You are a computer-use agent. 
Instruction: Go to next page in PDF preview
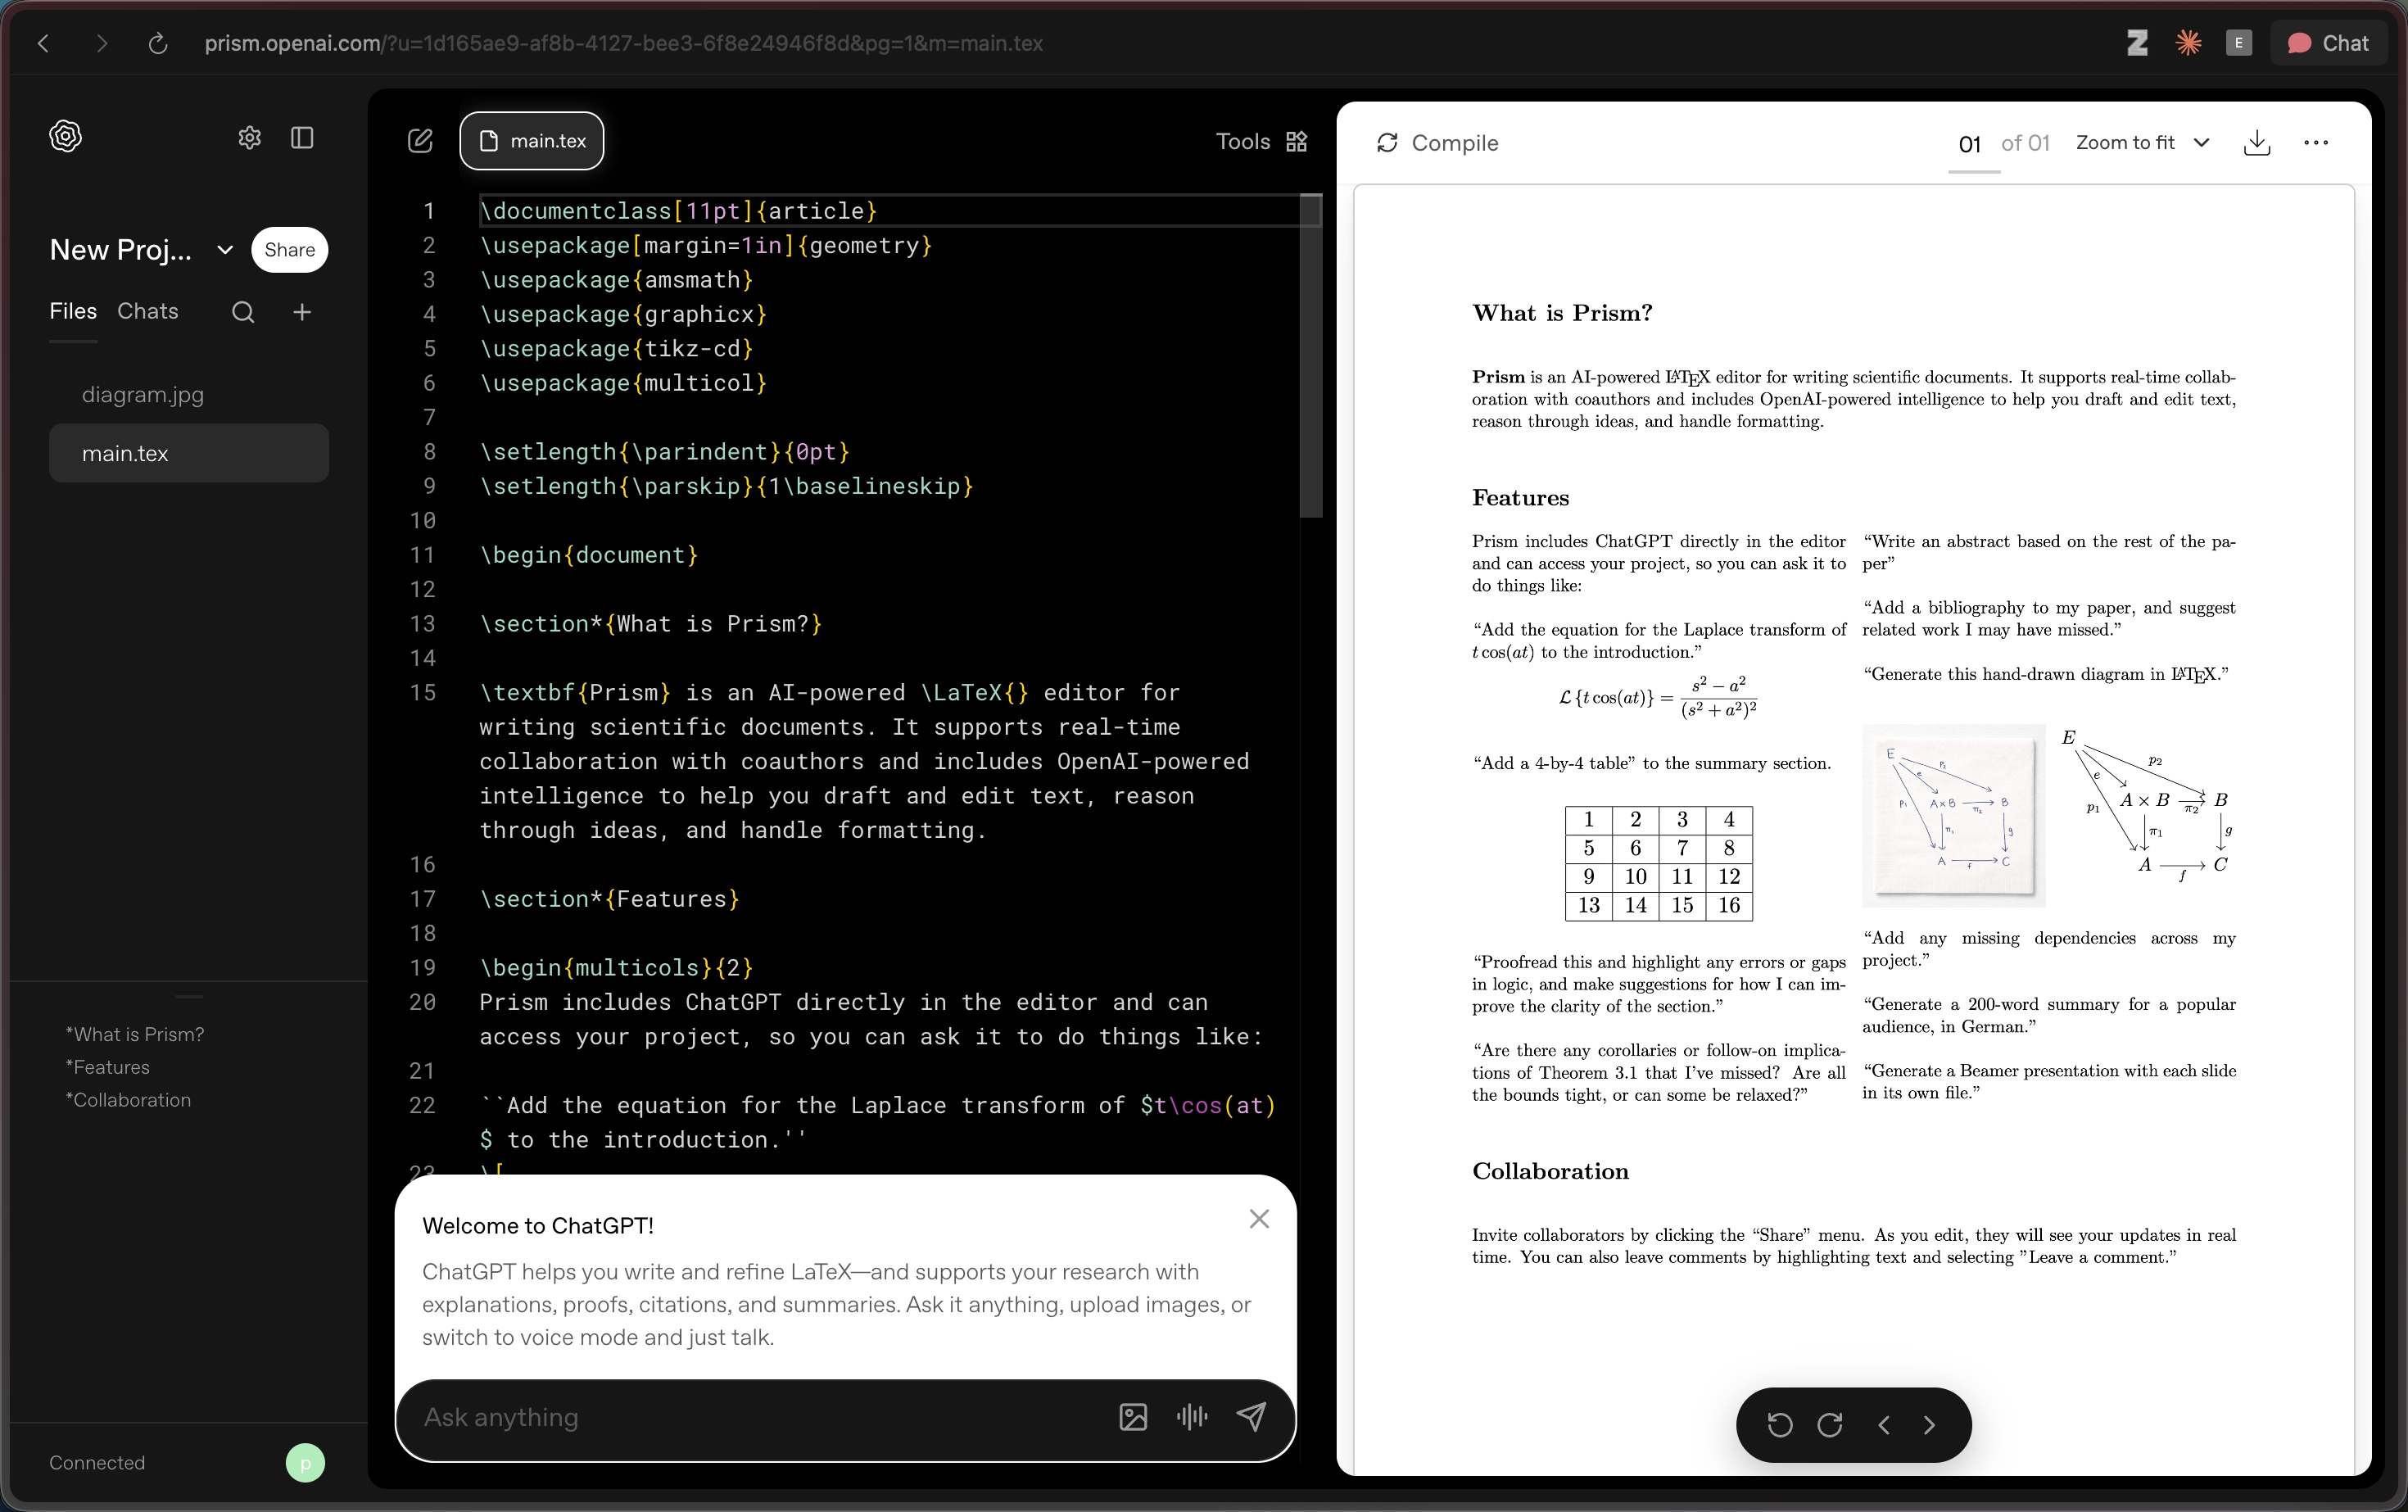(1929, 1425)
